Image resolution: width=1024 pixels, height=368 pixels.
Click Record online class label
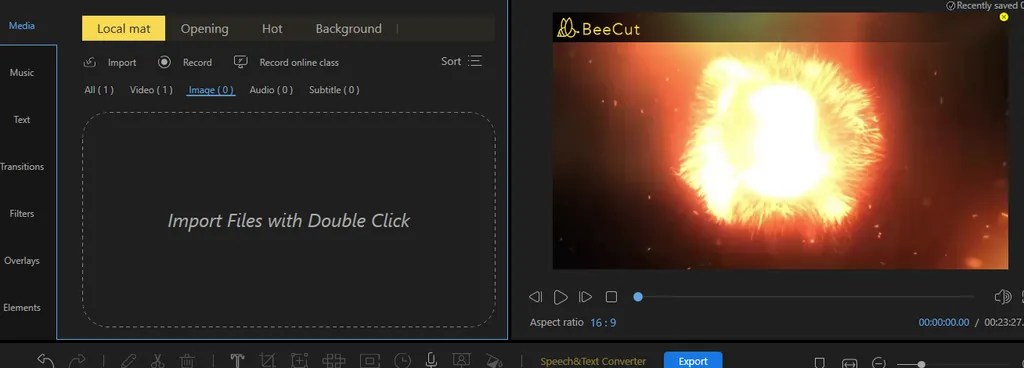[x=299, y=63]
